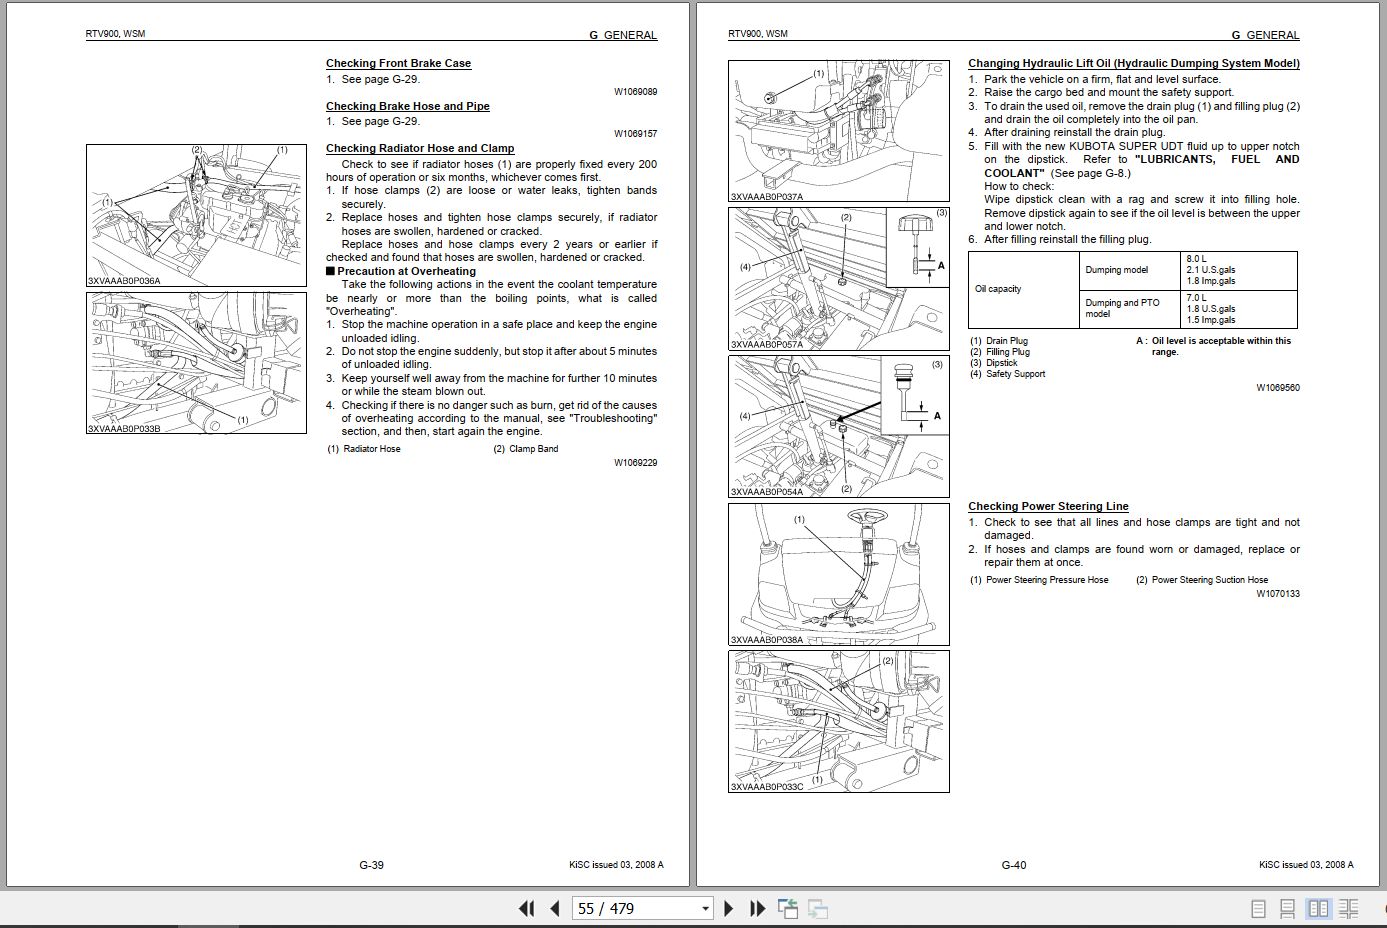Click drain plug diagram 3XVAAAB0P037A

pyautogui.click(x=838, y=131)
